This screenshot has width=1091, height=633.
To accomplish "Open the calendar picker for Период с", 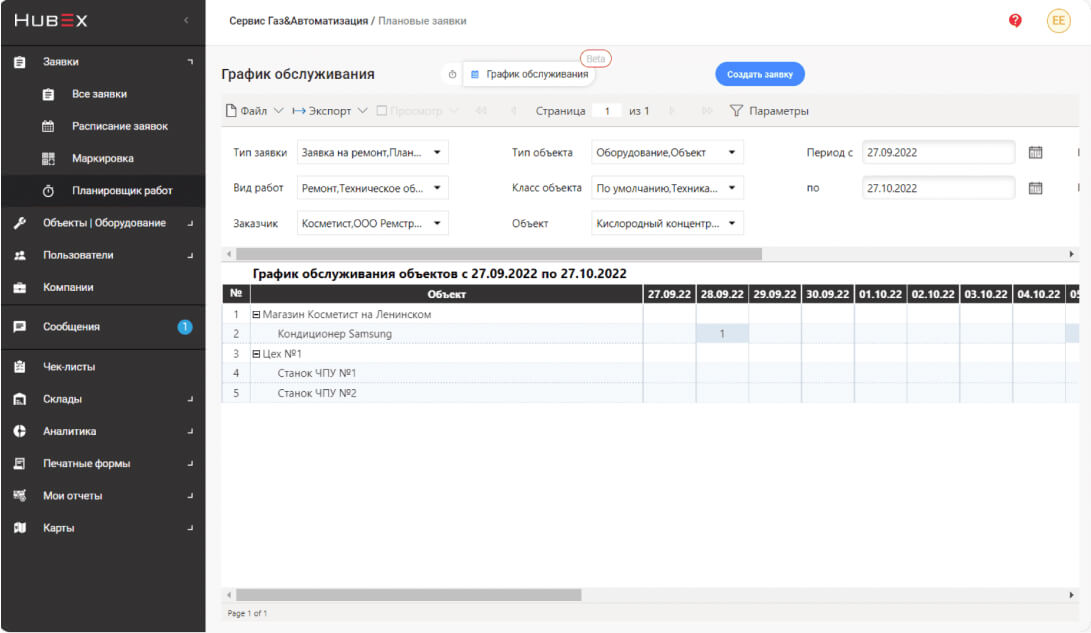I will (1035, 152).
